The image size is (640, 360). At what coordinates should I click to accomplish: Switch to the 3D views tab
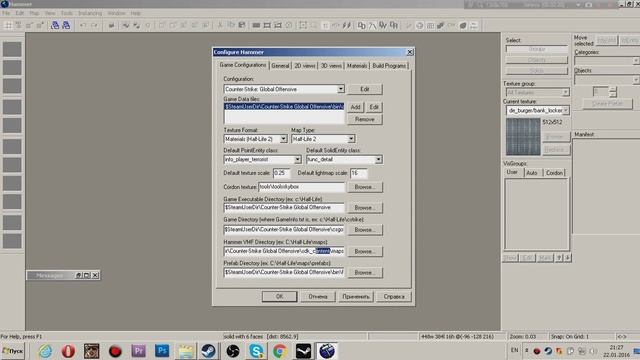point(331,66)
